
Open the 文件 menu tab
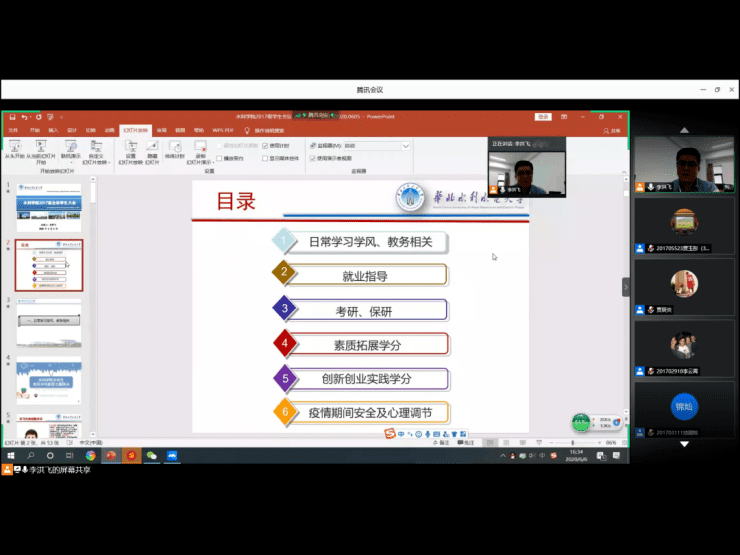(13, 130)
